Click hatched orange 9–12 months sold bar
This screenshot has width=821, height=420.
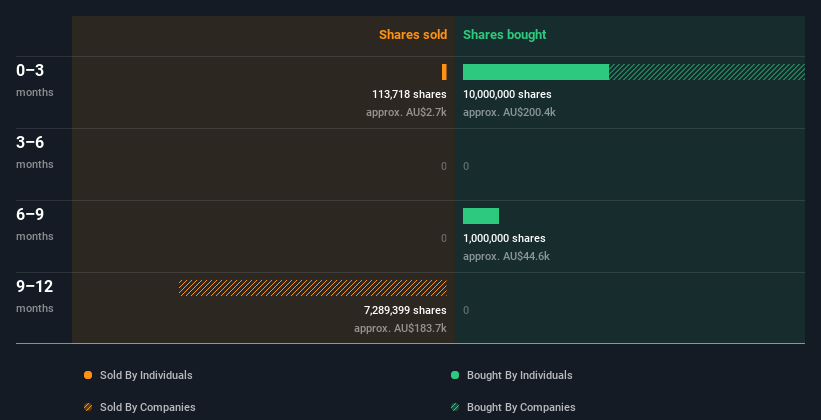point(313,288)
